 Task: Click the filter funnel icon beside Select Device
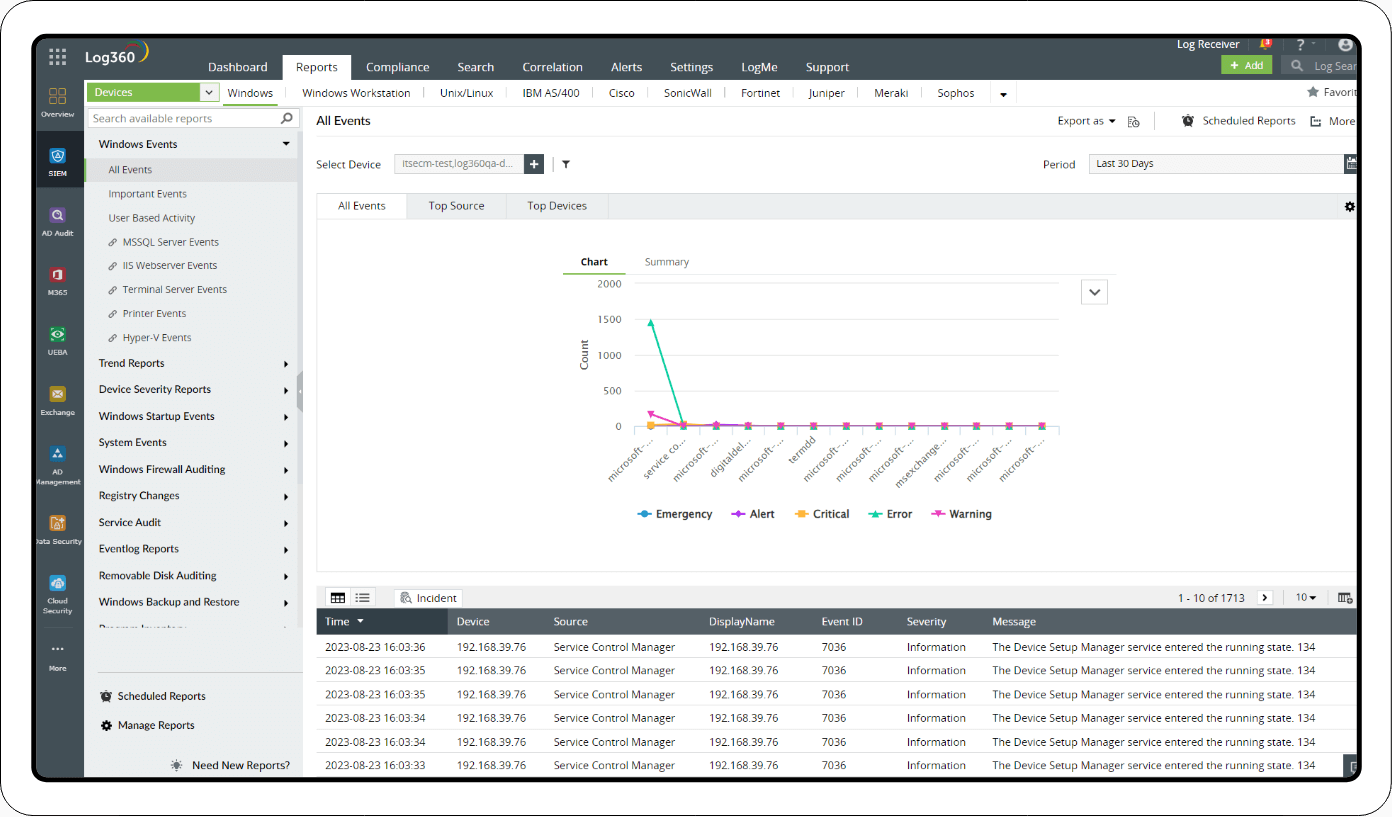pyautogui.click(x=565, y=164)
